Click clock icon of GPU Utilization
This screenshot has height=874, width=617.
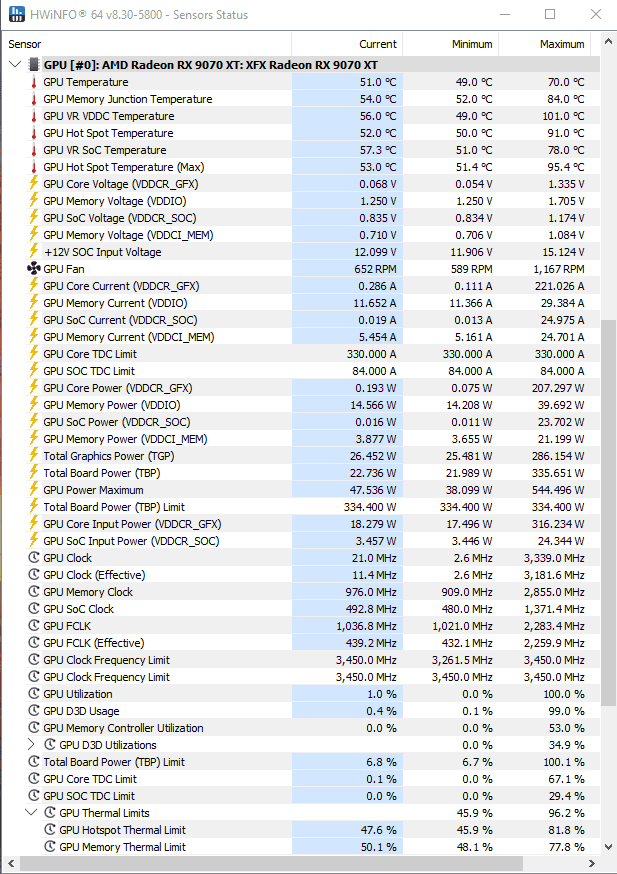(34, 693)
